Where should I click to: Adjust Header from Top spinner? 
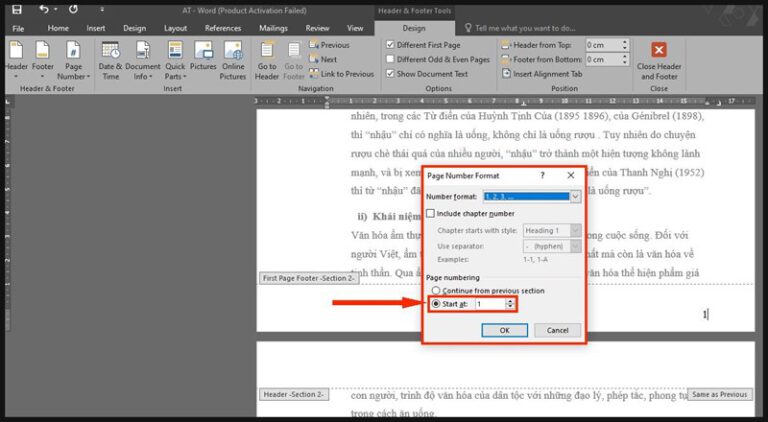(x=624, y=45)
